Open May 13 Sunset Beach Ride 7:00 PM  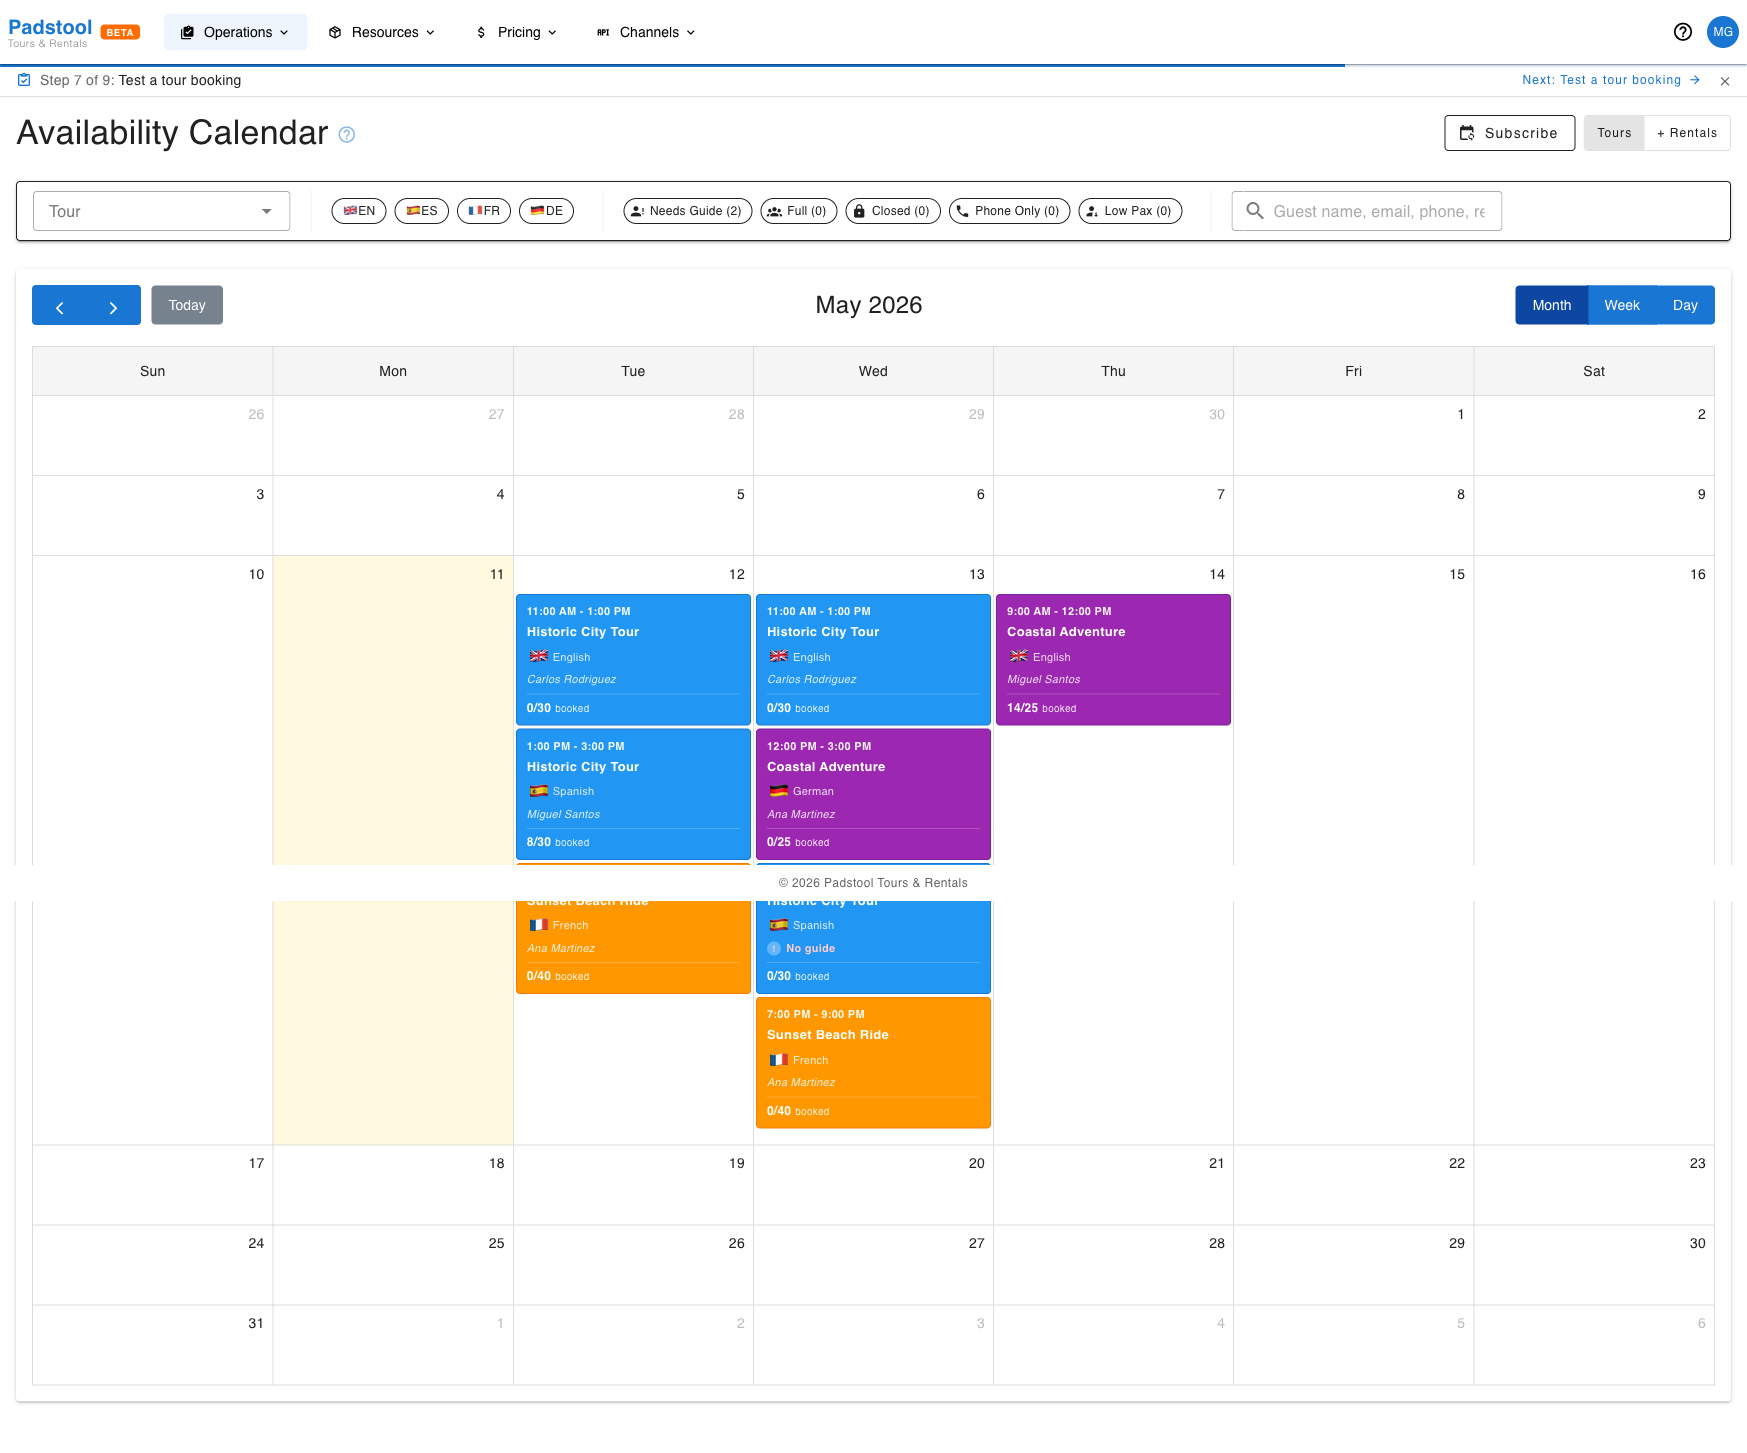(x=873, y=1063)
